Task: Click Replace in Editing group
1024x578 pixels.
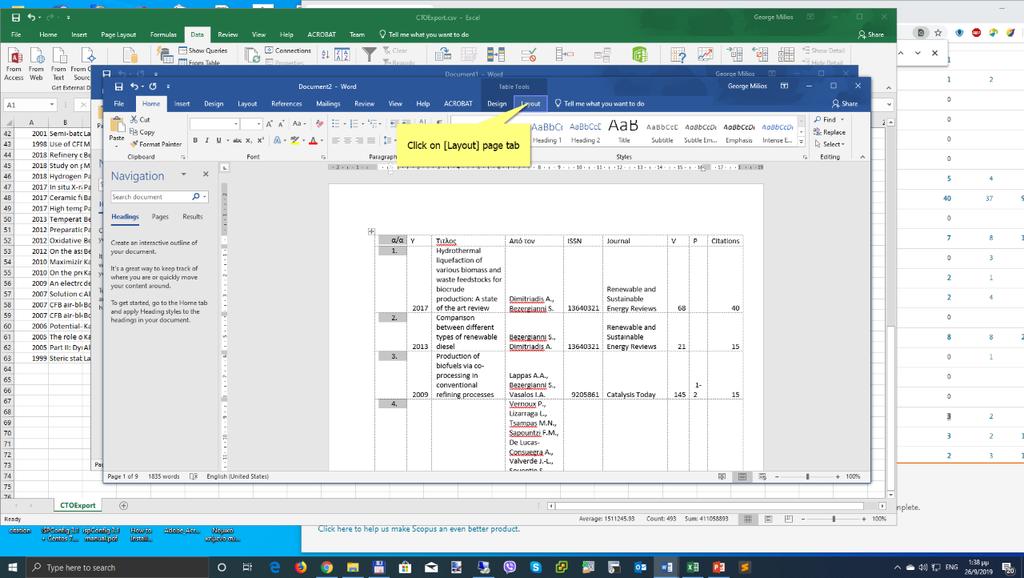Action: 829,132
